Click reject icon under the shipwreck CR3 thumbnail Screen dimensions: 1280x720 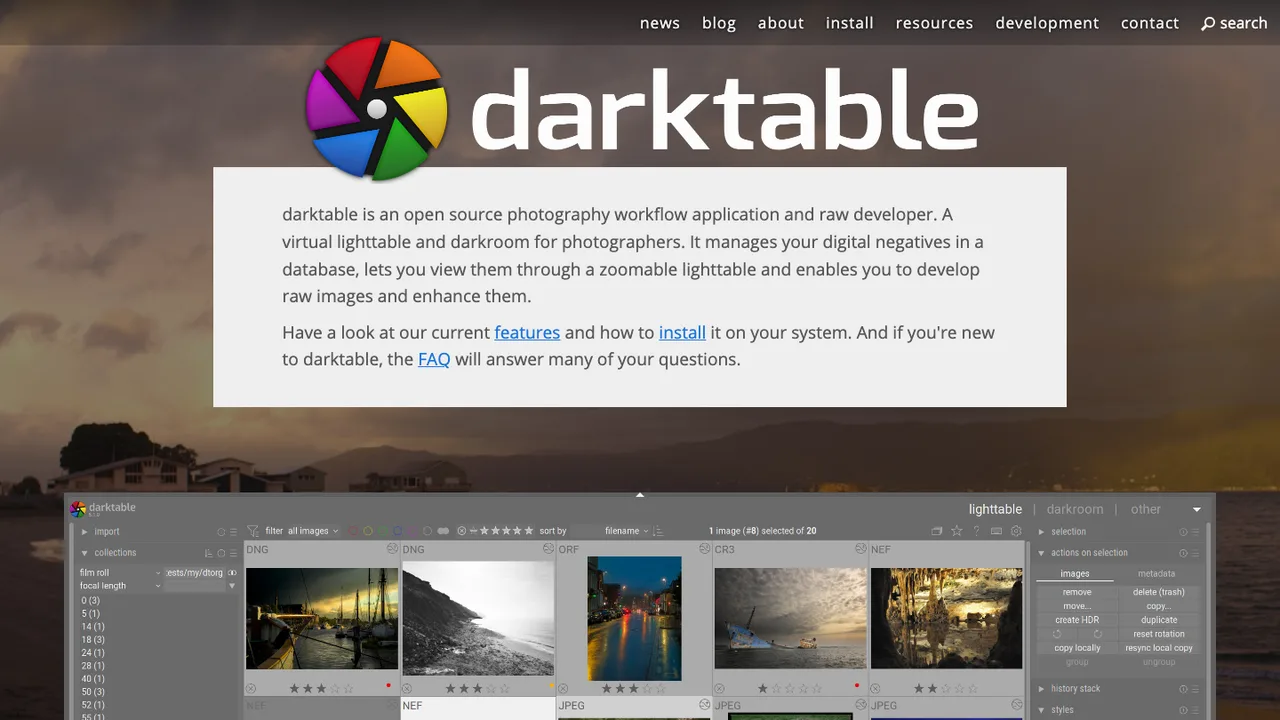point(719,688)
